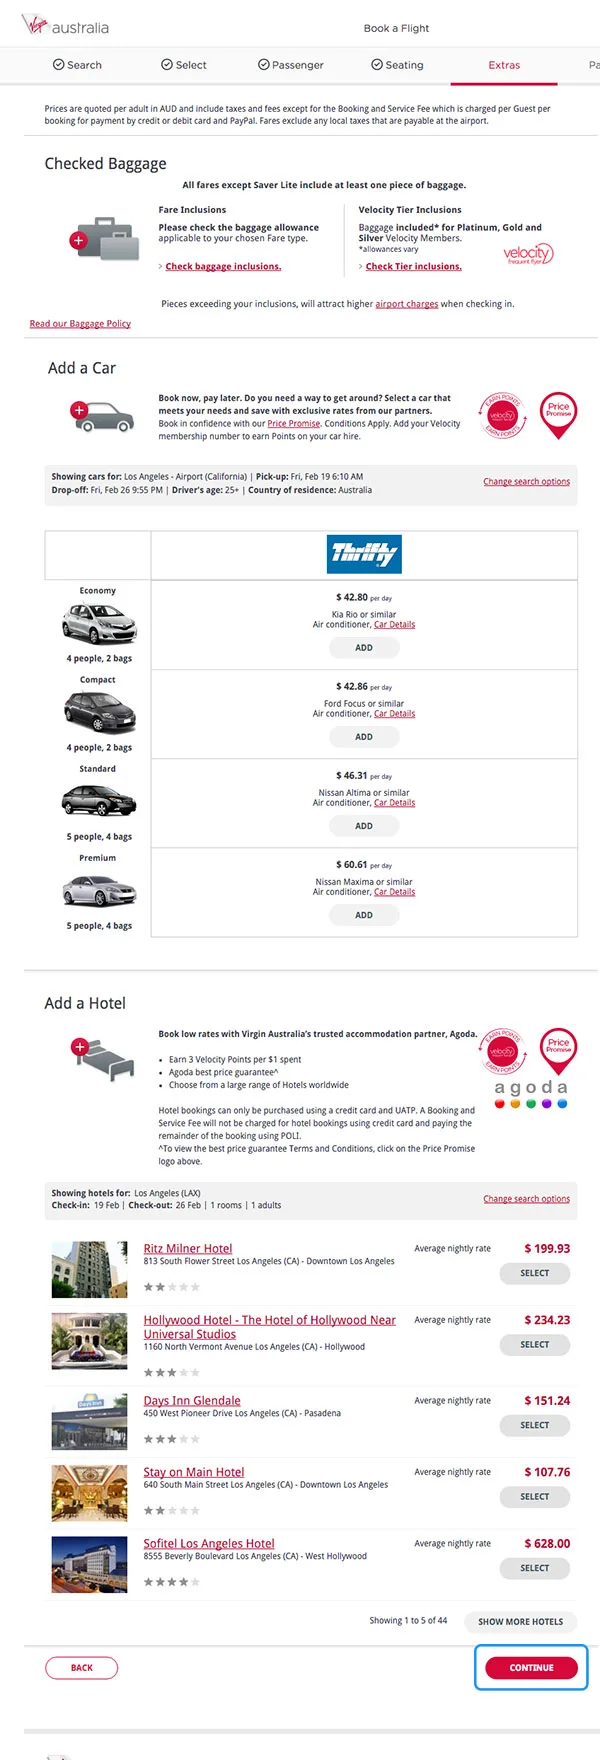Screen dimensions: 600x1760
Task: Select the Ritz Milner Hotel
Action: click(x=534, y=1274)
